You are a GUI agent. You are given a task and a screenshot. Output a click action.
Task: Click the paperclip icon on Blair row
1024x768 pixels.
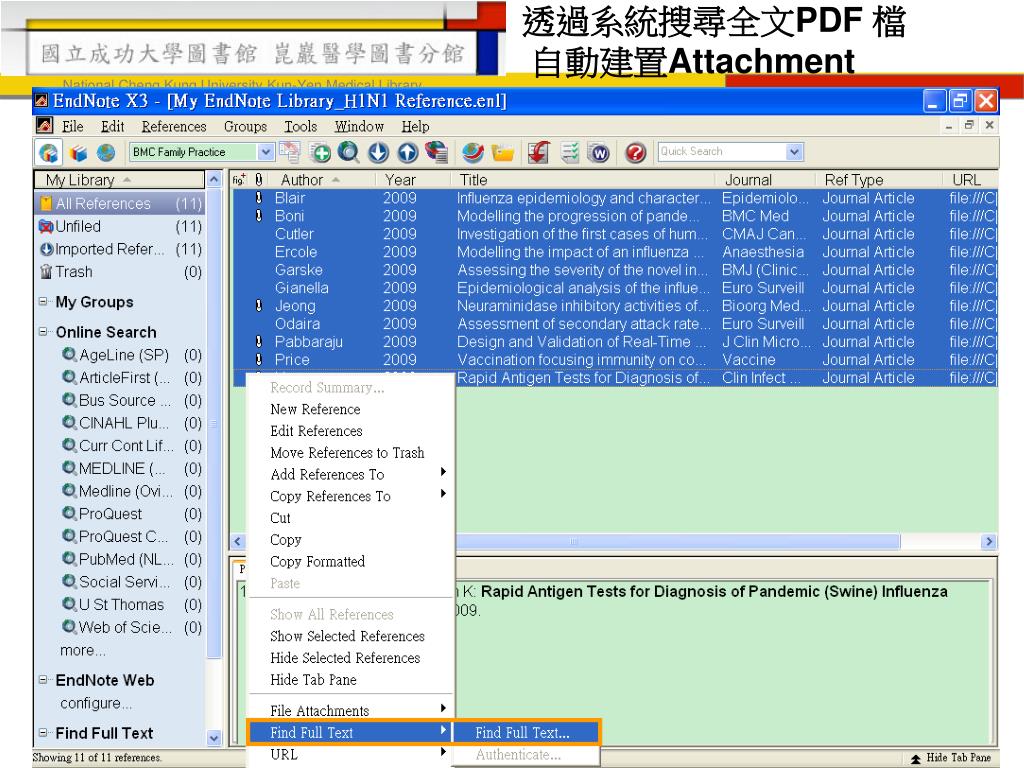(x=259, y=197)
